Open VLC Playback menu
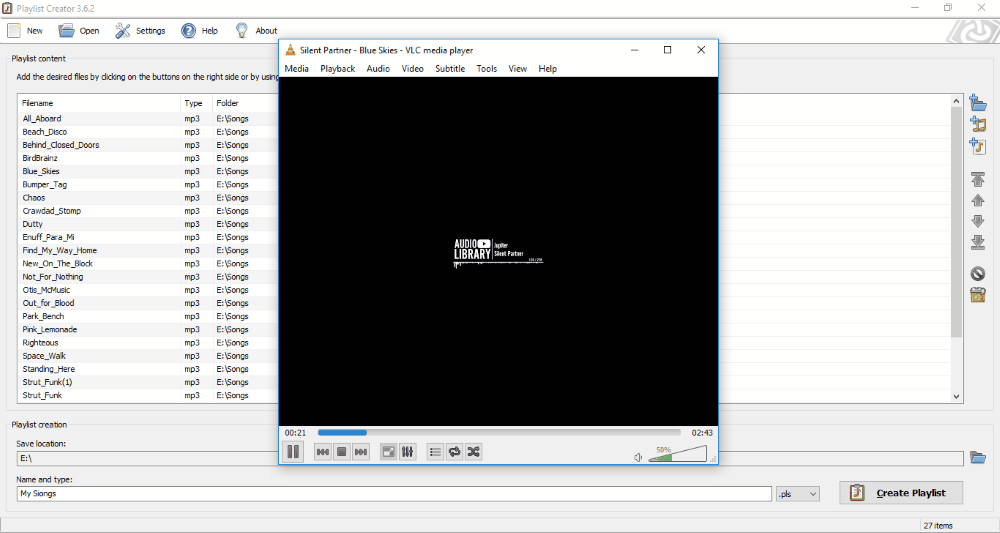Image resolution: width=1000 pixels, height=533 pixels. (337, 68)
